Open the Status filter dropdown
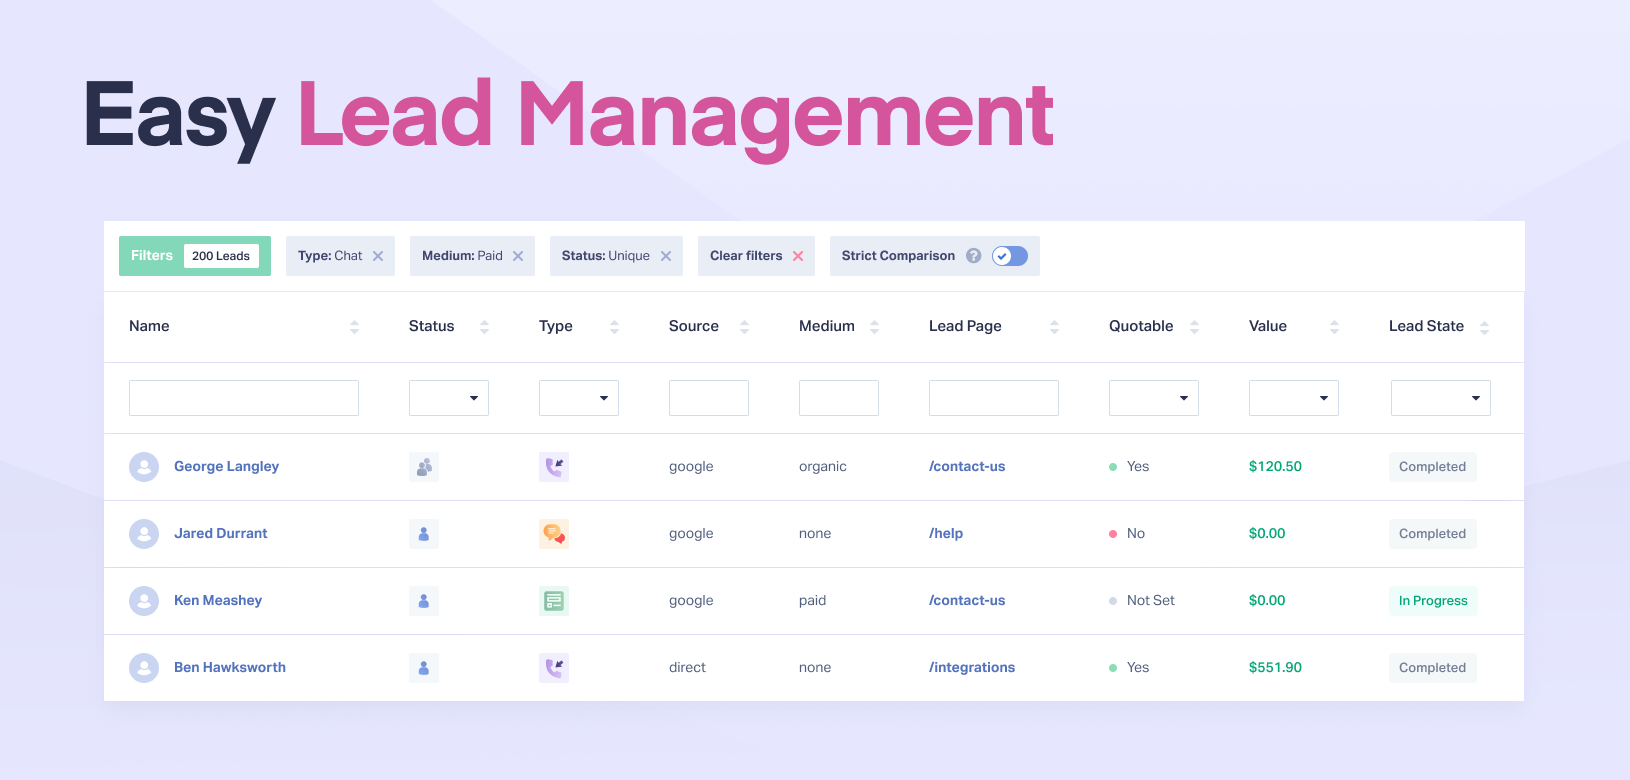The image size is (1630, 780). tap(449, 398)
